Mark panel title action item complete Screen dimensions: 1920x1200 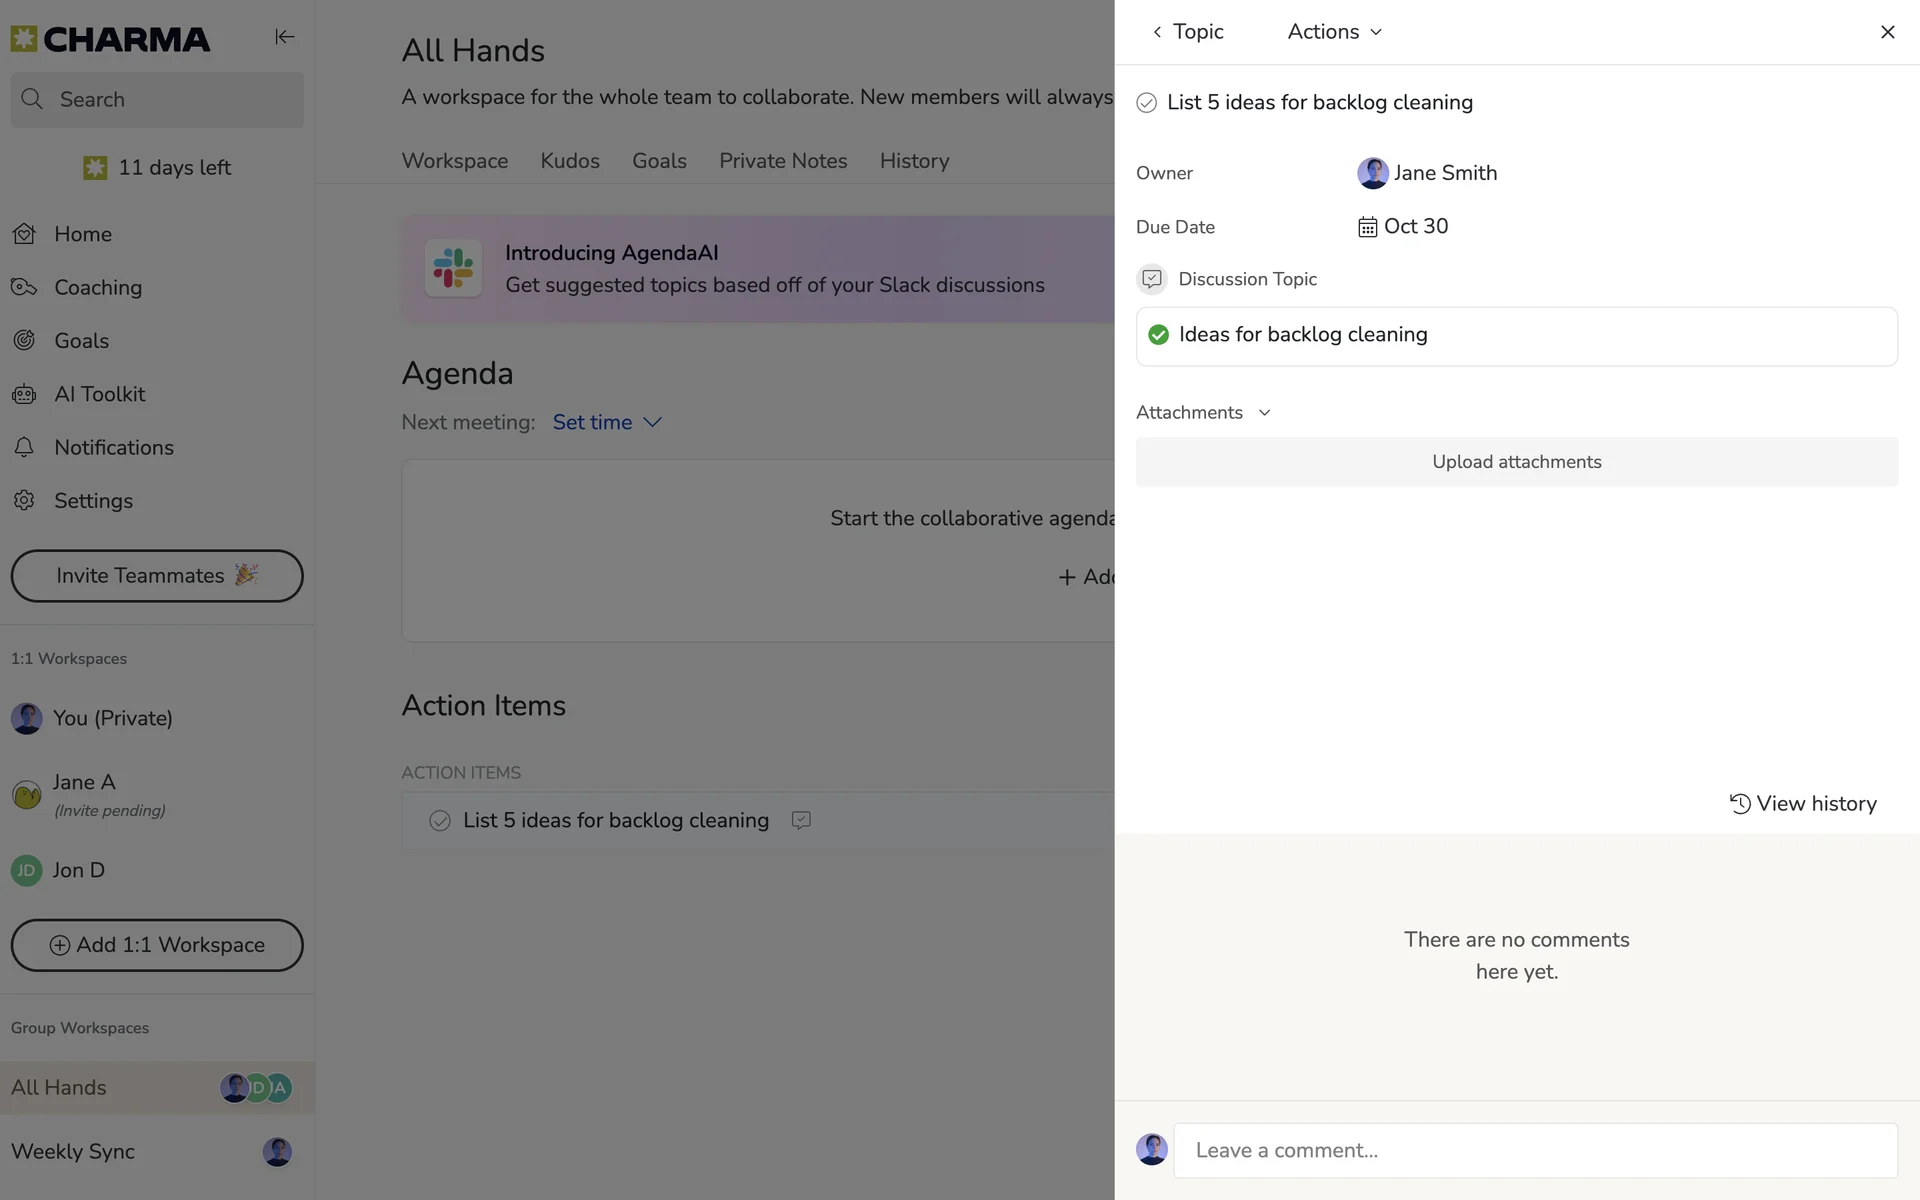coord(1147,103)
